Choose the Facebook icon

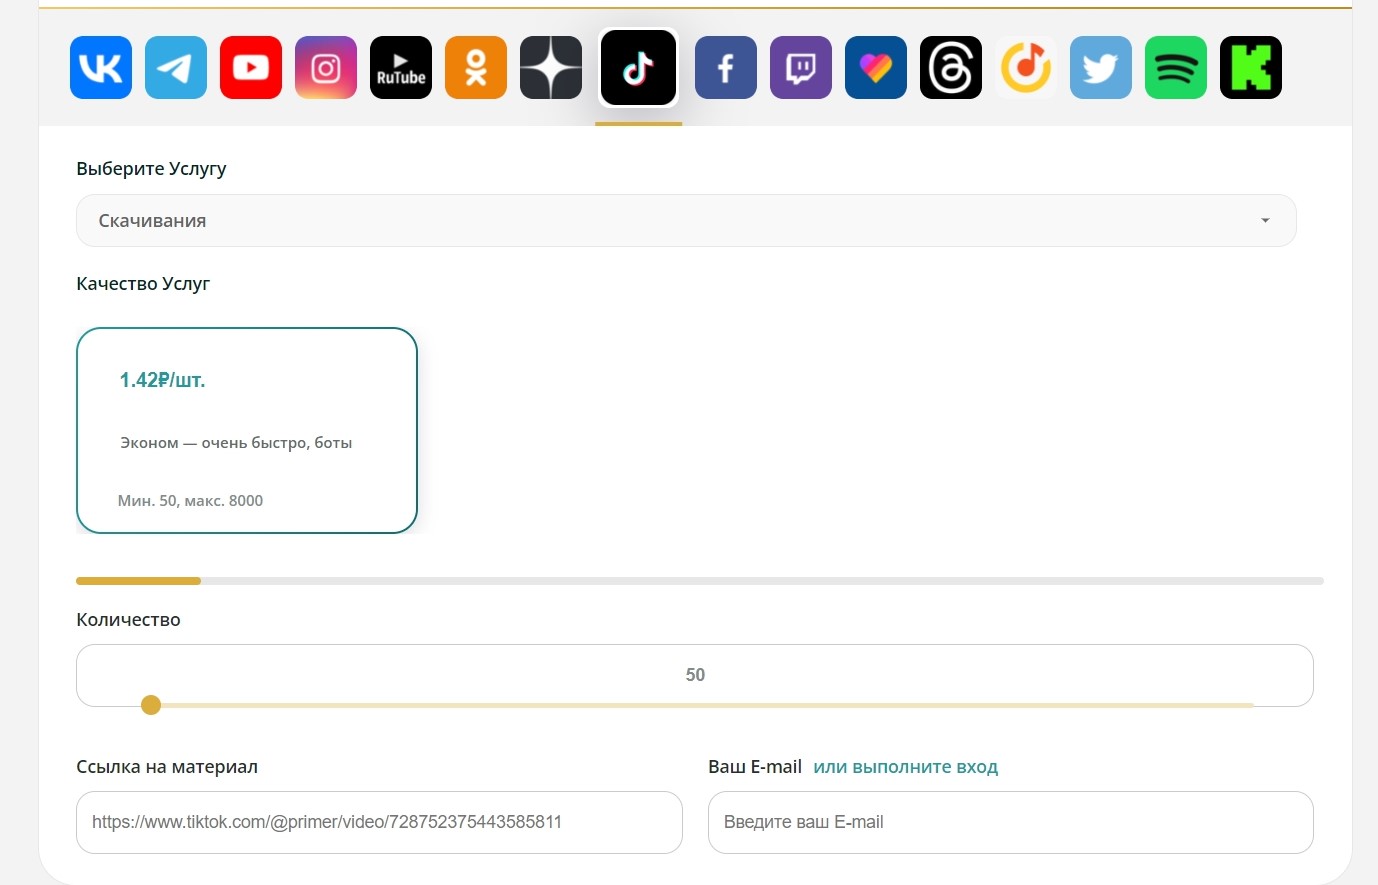[x=726, y=68]
